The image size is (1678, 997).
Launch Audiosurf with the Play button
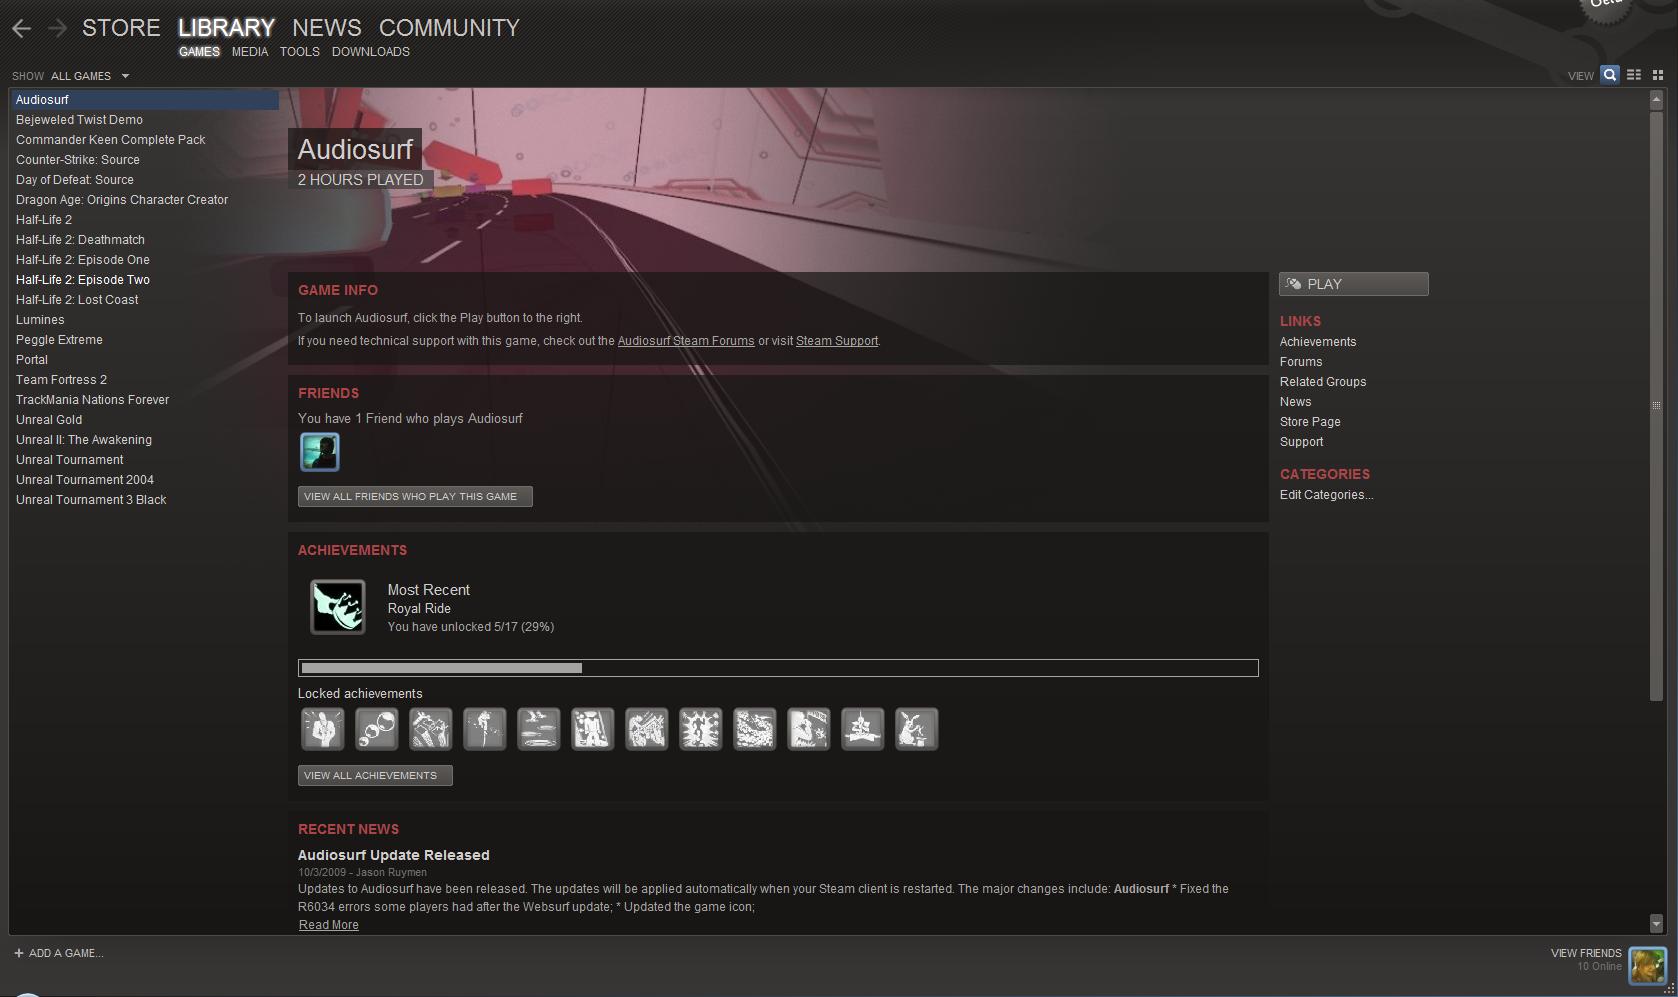click(x=1354, y=284)
